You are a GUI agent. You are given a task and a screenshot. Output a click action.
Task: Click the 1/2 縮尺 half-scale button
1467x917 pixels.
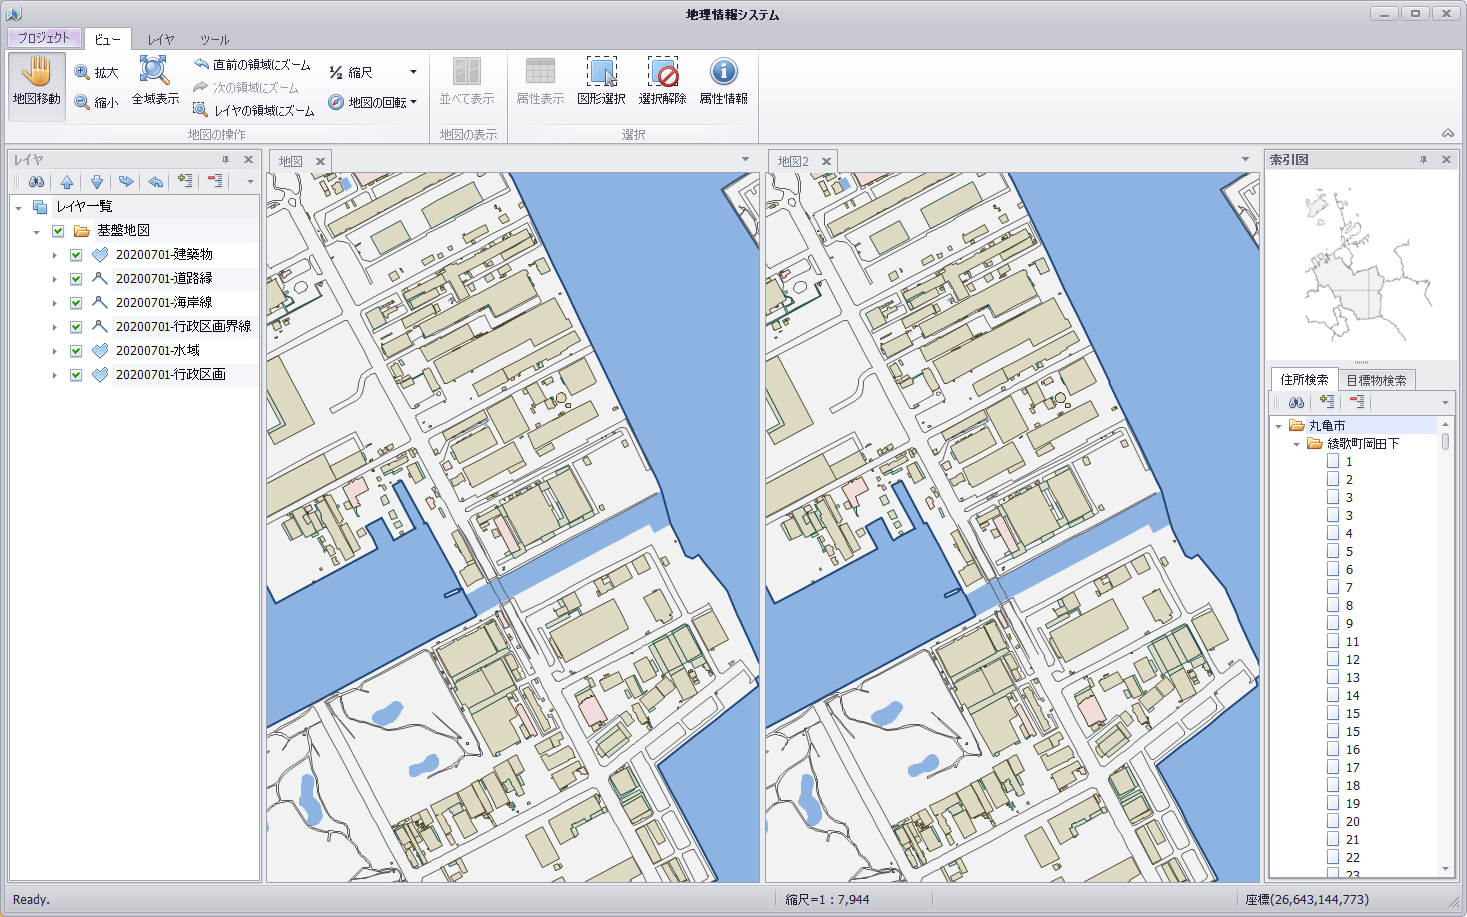352,71
